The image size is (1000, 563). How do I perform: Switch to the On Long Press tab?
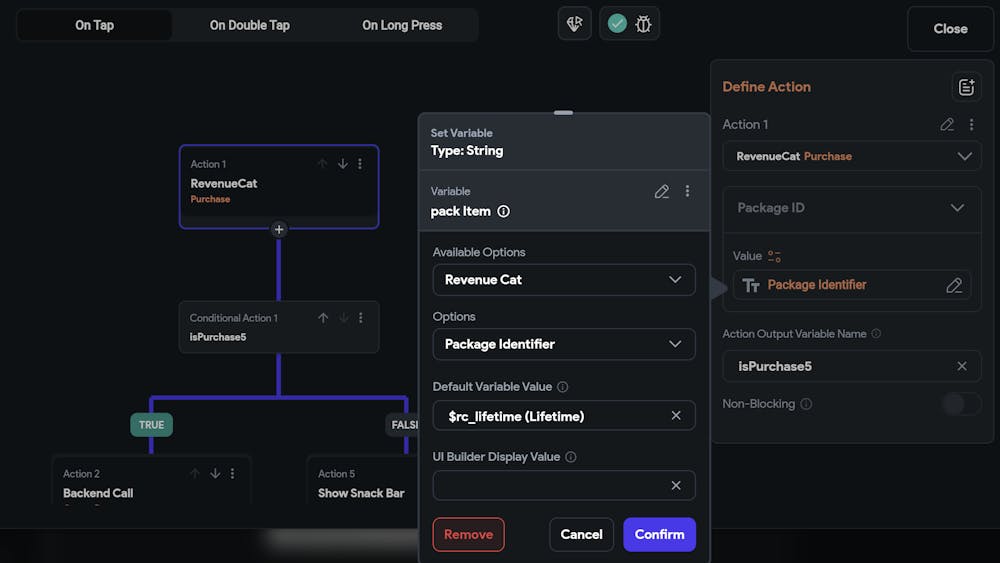(402, 25)
